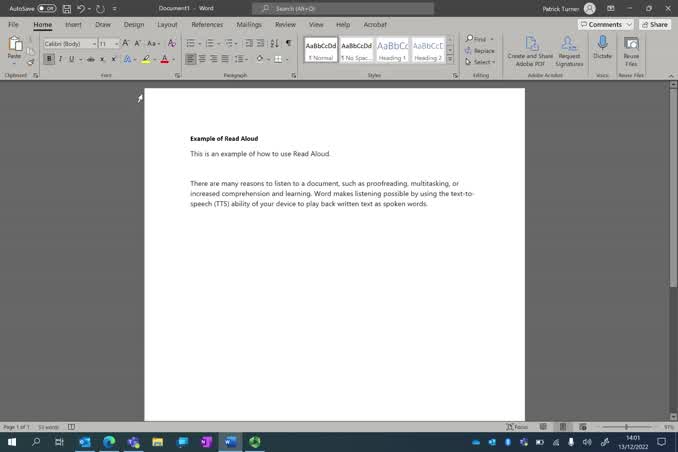Click the Share button
The height and width of the screenshot is (452, 678).
[654, 24]
